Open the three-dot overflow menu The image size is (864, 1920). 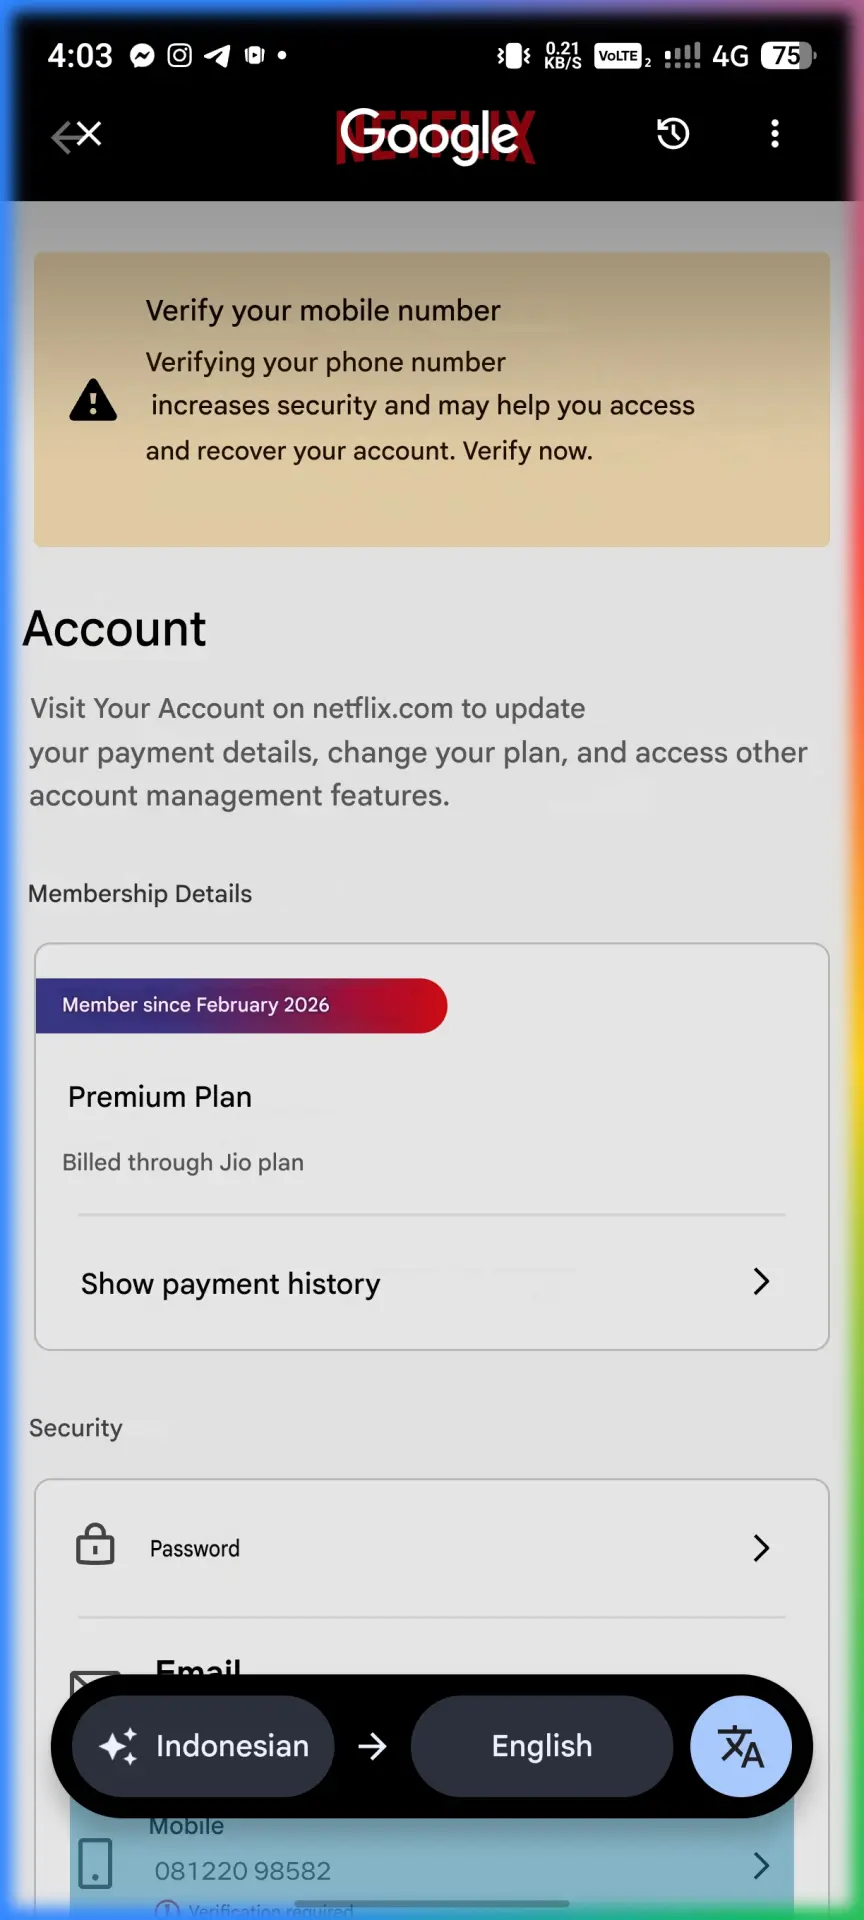click(x=775, y=134)
